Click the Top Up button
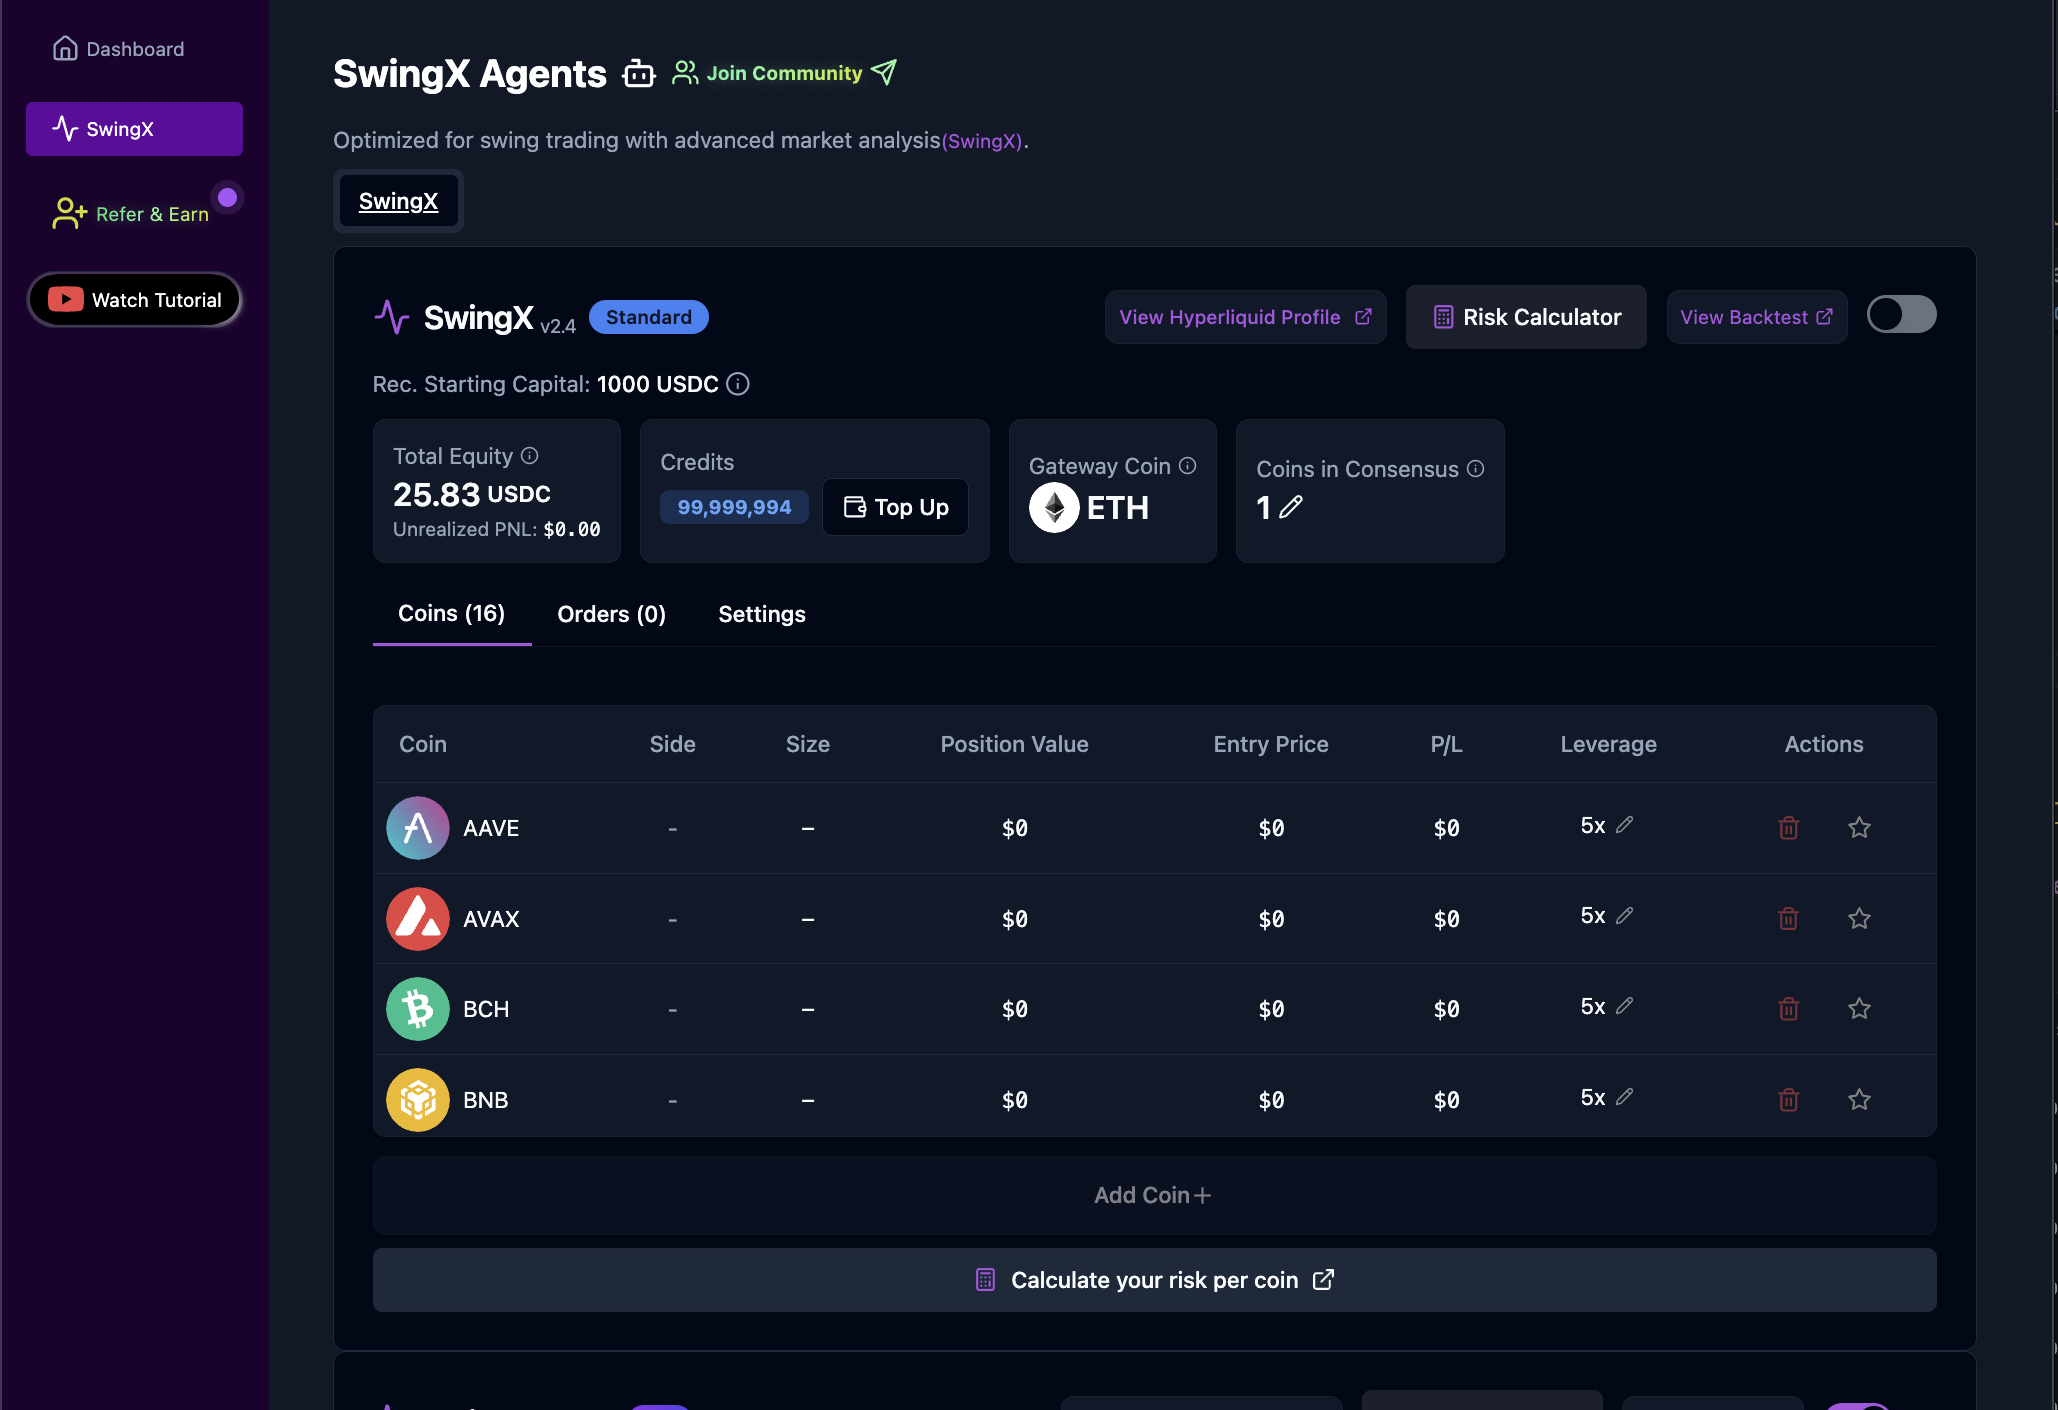Viewport: 2058px width, 1410px height. (895, 507)
